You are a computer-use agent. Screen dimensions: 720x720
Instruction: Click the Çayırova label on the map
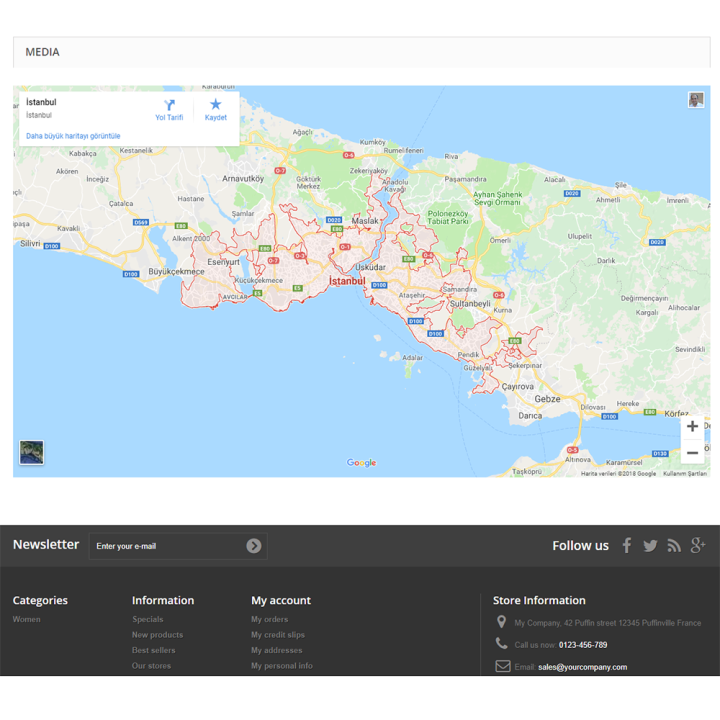[518, 387]
